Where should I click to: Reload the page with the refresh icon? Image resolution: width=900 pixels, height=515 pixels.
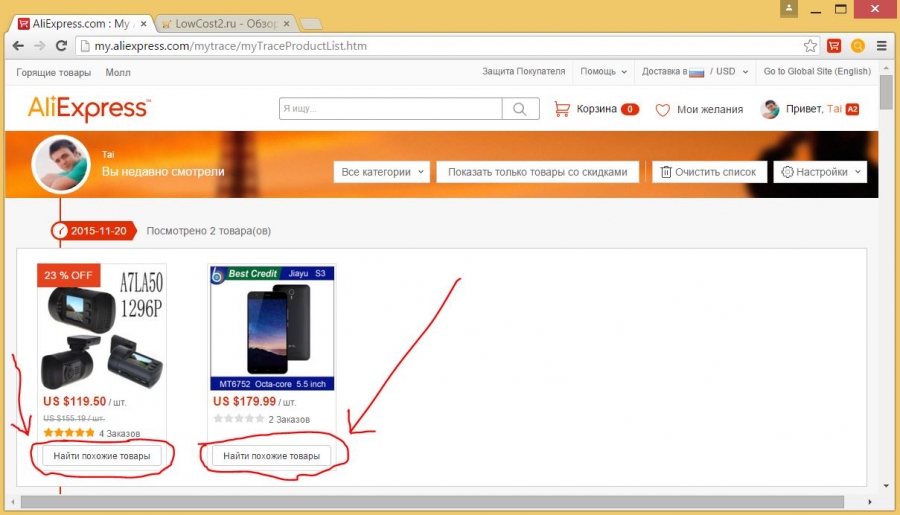(x=61, y=46)
